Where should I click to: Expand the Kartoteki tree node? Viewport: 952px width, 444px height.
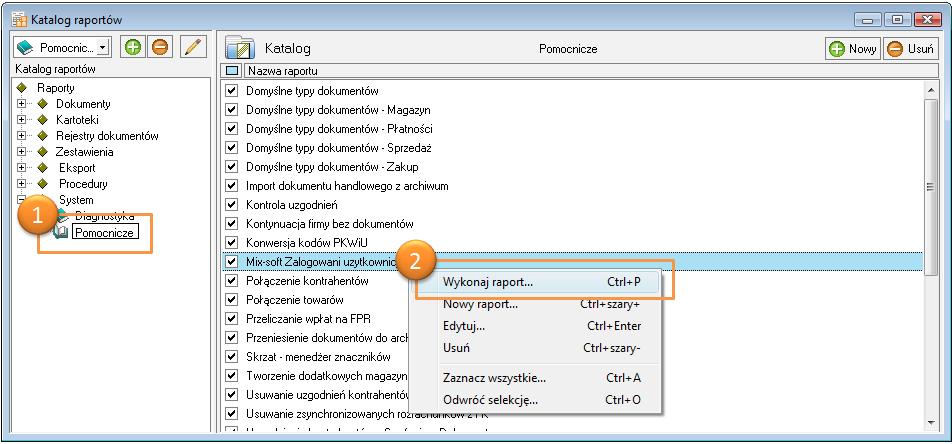click(x=21, y=120)
